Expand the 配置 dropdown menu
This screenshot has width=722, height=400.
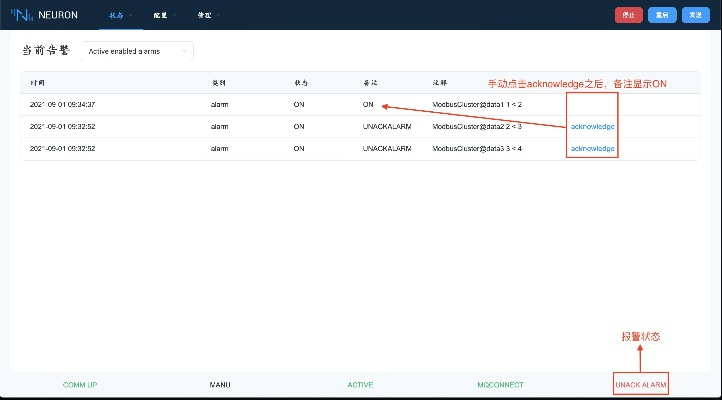click(163, 15)
